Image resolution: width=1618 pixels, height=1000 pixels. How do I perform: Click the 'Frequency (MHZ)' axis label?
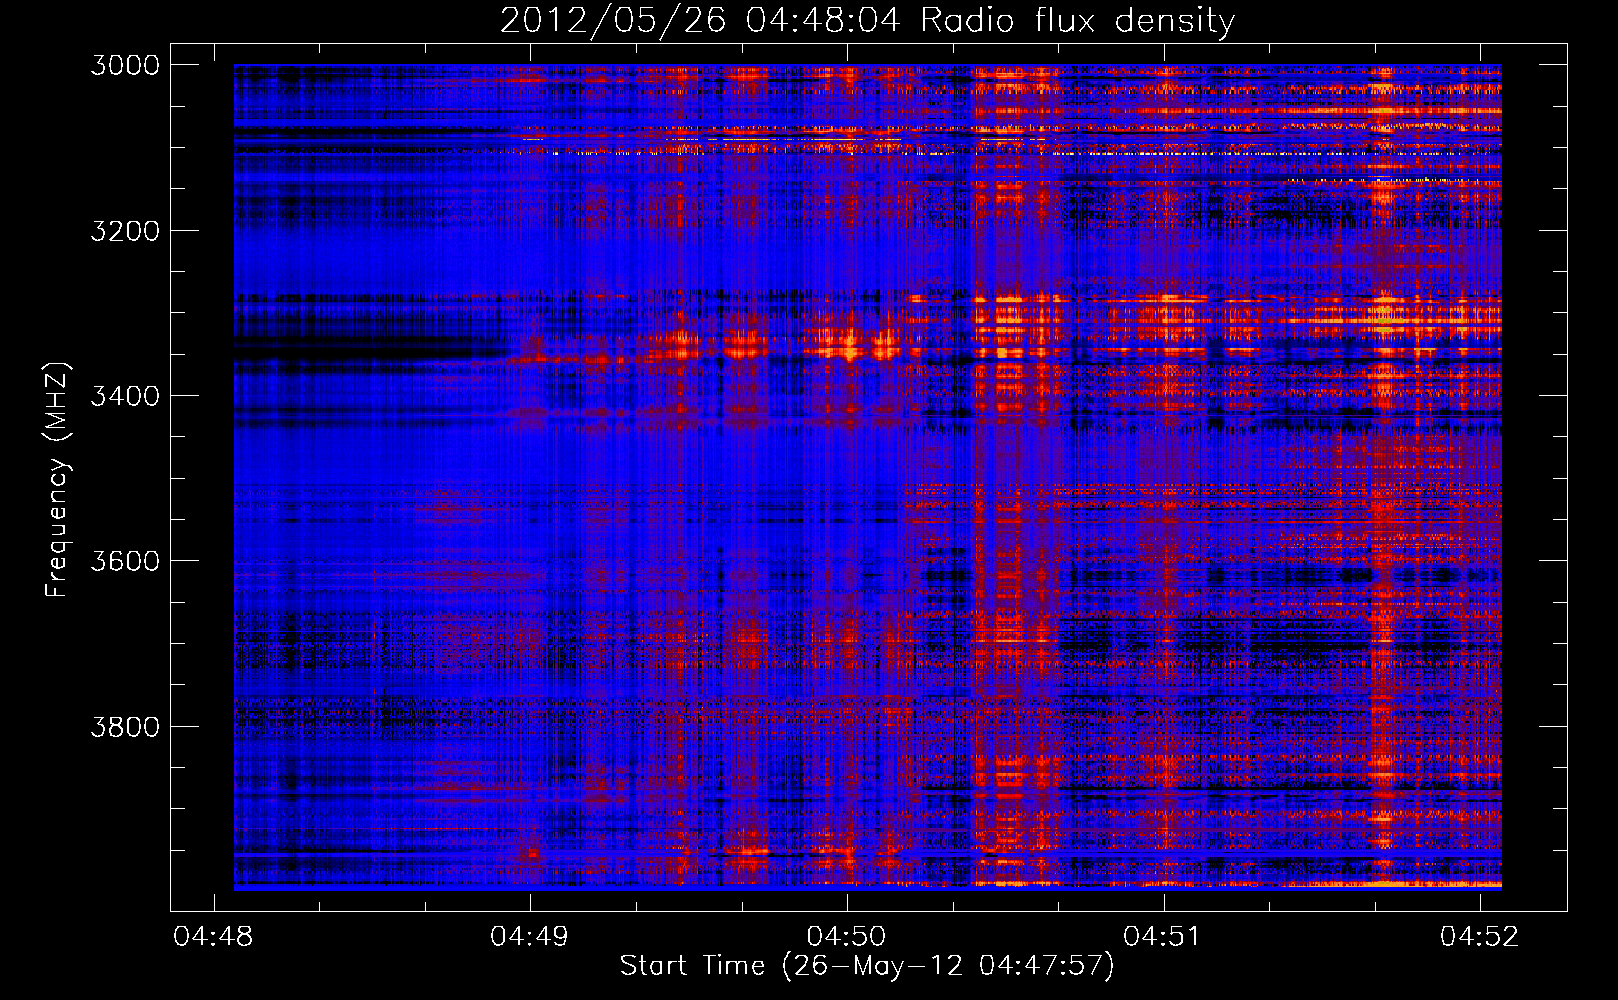tap(58, 480)
